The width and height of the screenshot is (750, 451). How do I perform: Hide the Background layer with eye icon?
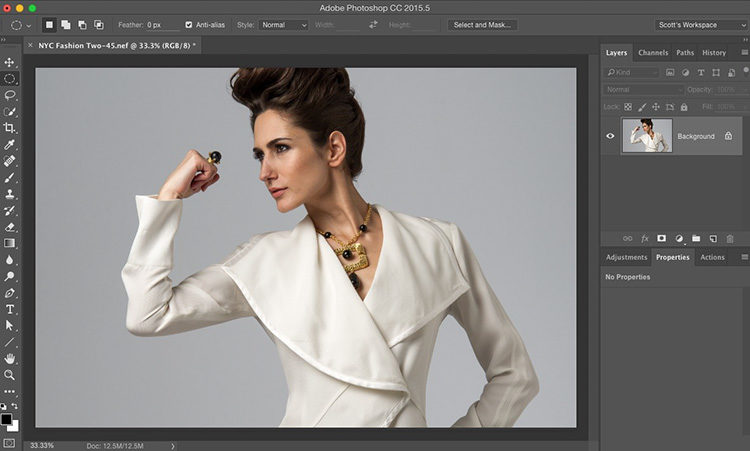[x=610, y=136]
